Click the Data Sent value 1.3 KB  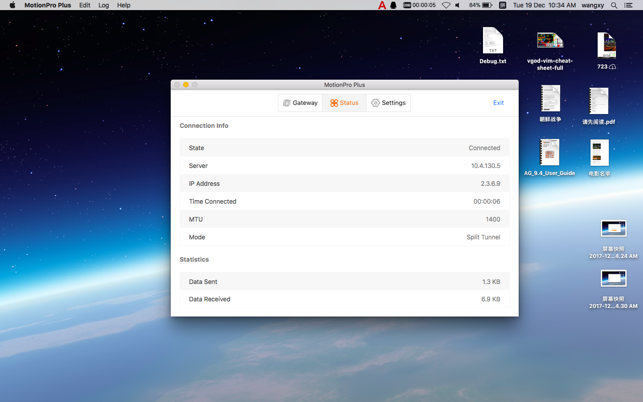[491, 282]
